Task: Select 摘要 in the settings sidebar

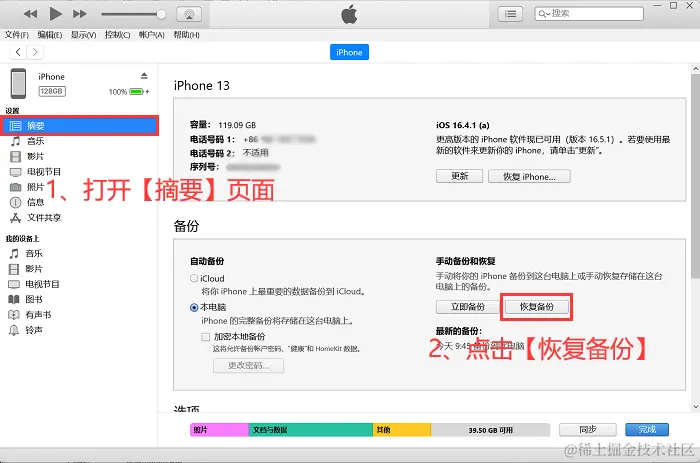Action: coord(79,125)
